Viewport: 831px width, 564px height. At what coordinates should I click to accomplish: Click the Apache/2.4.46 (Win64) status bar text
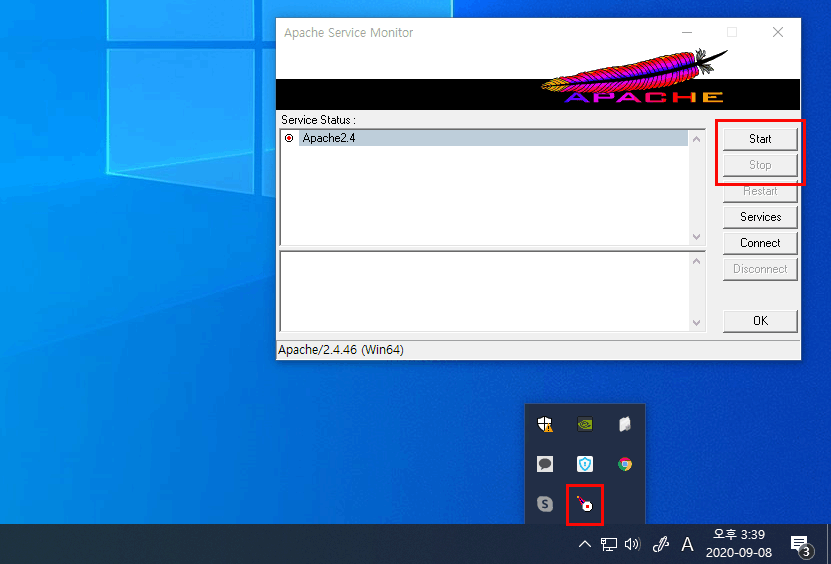point(341,350)
